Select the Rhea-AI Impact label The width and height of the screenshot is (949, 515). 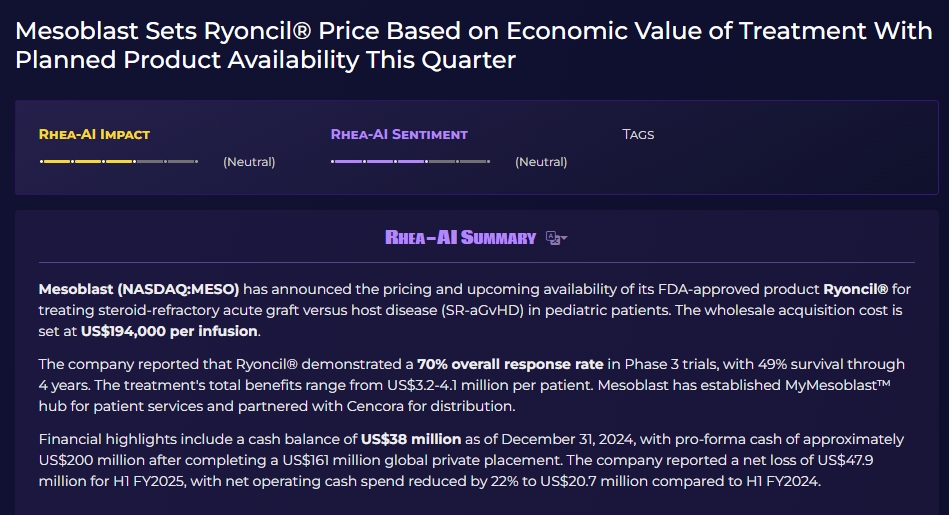click(94, 134)
